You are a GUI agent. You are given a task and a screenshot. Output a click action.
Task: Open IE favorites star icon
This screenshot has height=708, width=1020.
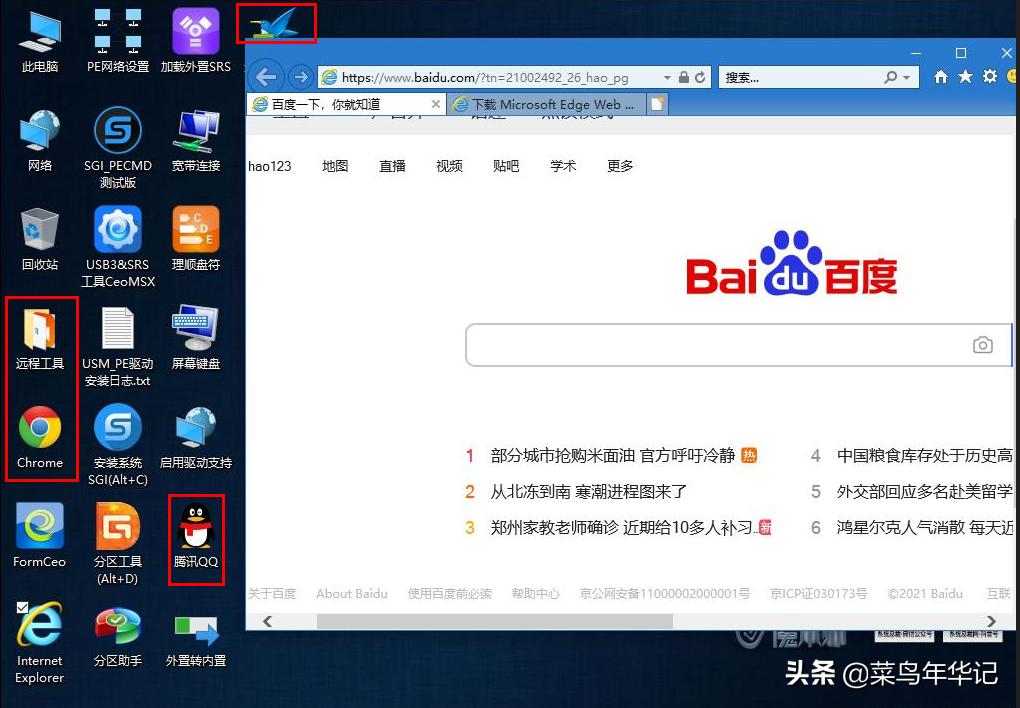pos(965,77)
